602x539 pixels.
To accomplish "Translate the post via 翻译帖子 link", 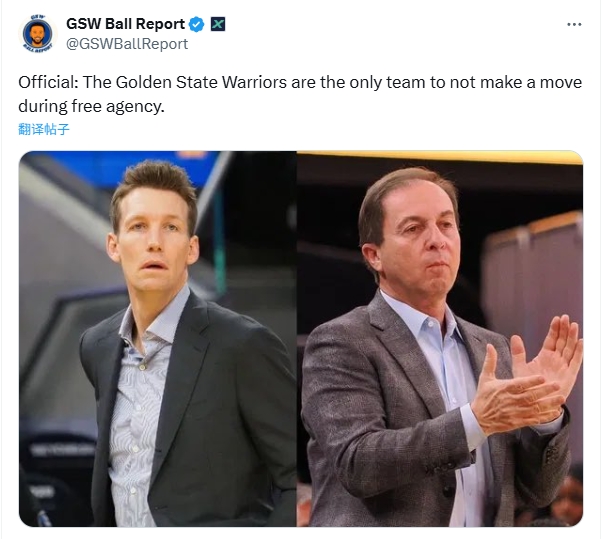I will (44, 129).
